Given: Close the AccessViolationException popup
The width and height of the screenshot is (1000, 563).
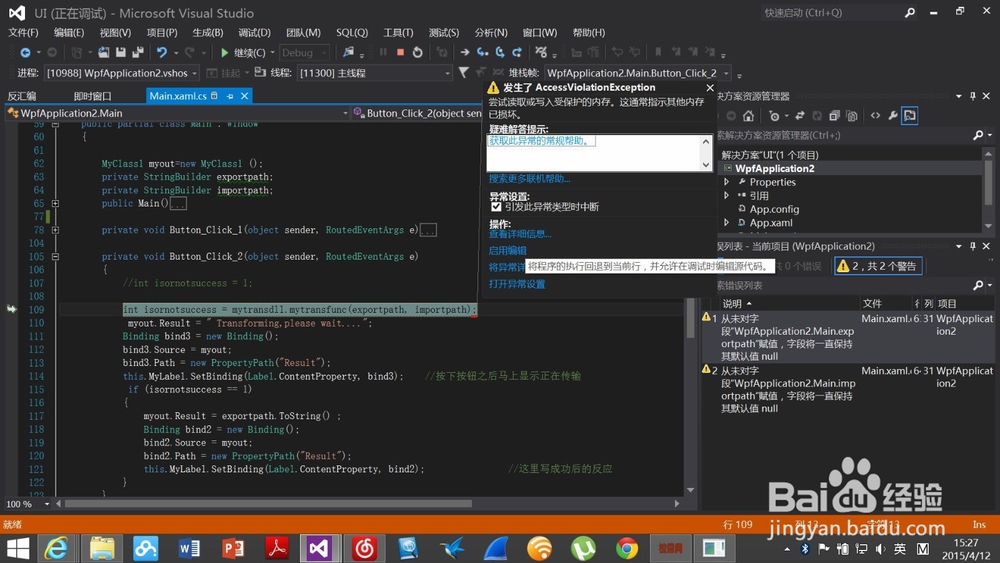Looking at the screenshot, I should [710, 87].
